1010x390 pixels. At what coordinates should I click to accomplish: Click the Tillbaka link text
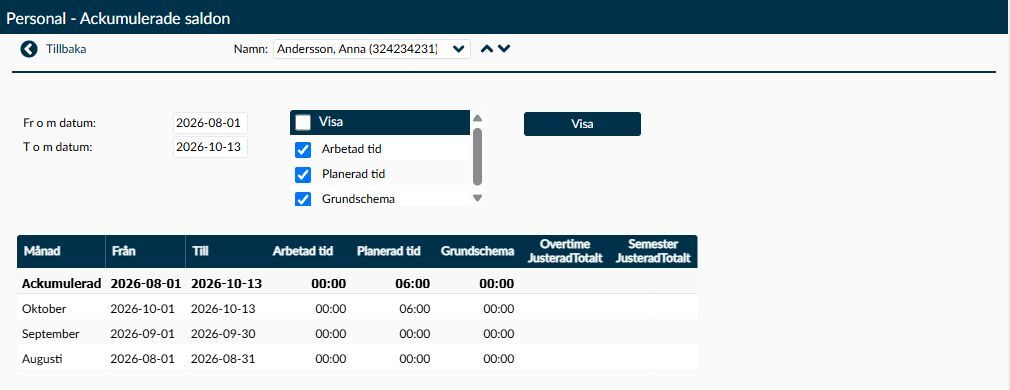(x=66, y=49)
